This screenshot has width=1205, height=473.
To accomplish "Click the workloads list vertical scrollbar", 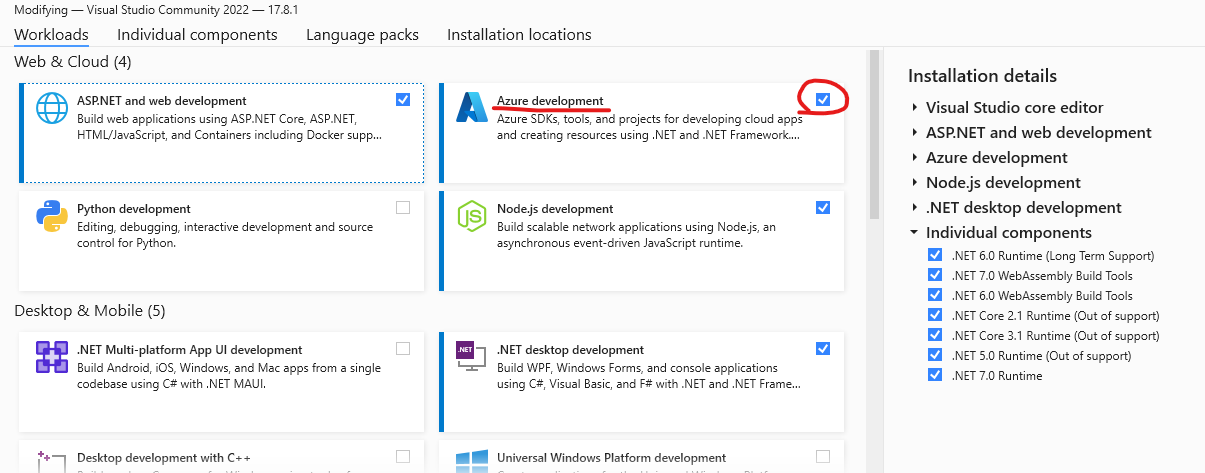I will (873, 135).
